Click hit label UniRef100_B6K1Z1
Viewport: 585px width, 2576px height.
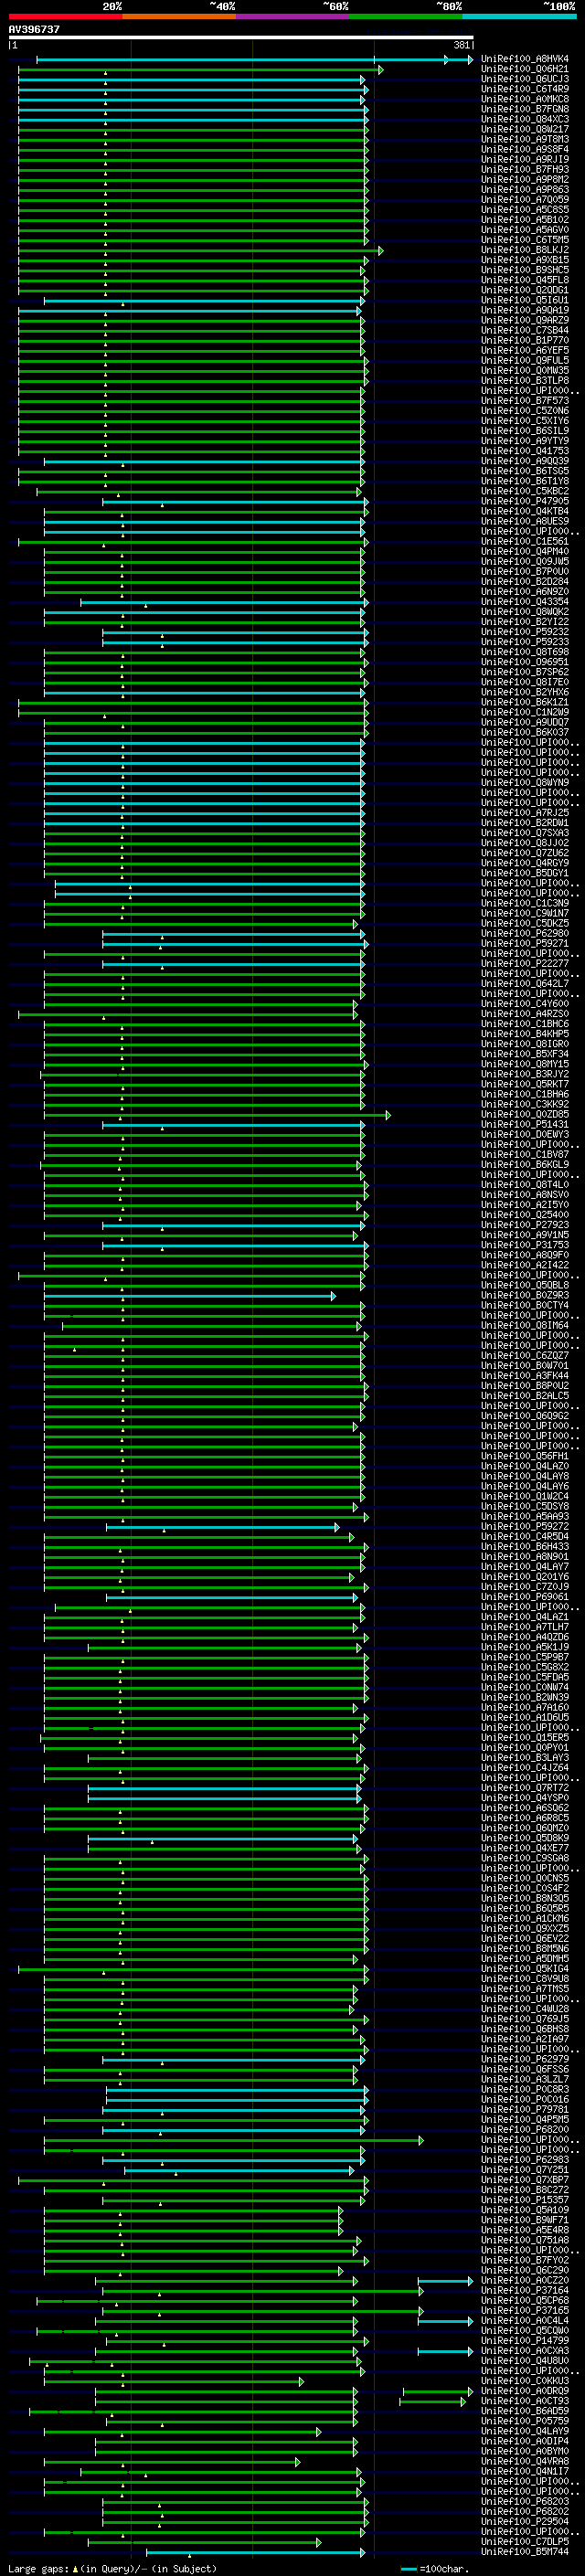click(525, 702)
